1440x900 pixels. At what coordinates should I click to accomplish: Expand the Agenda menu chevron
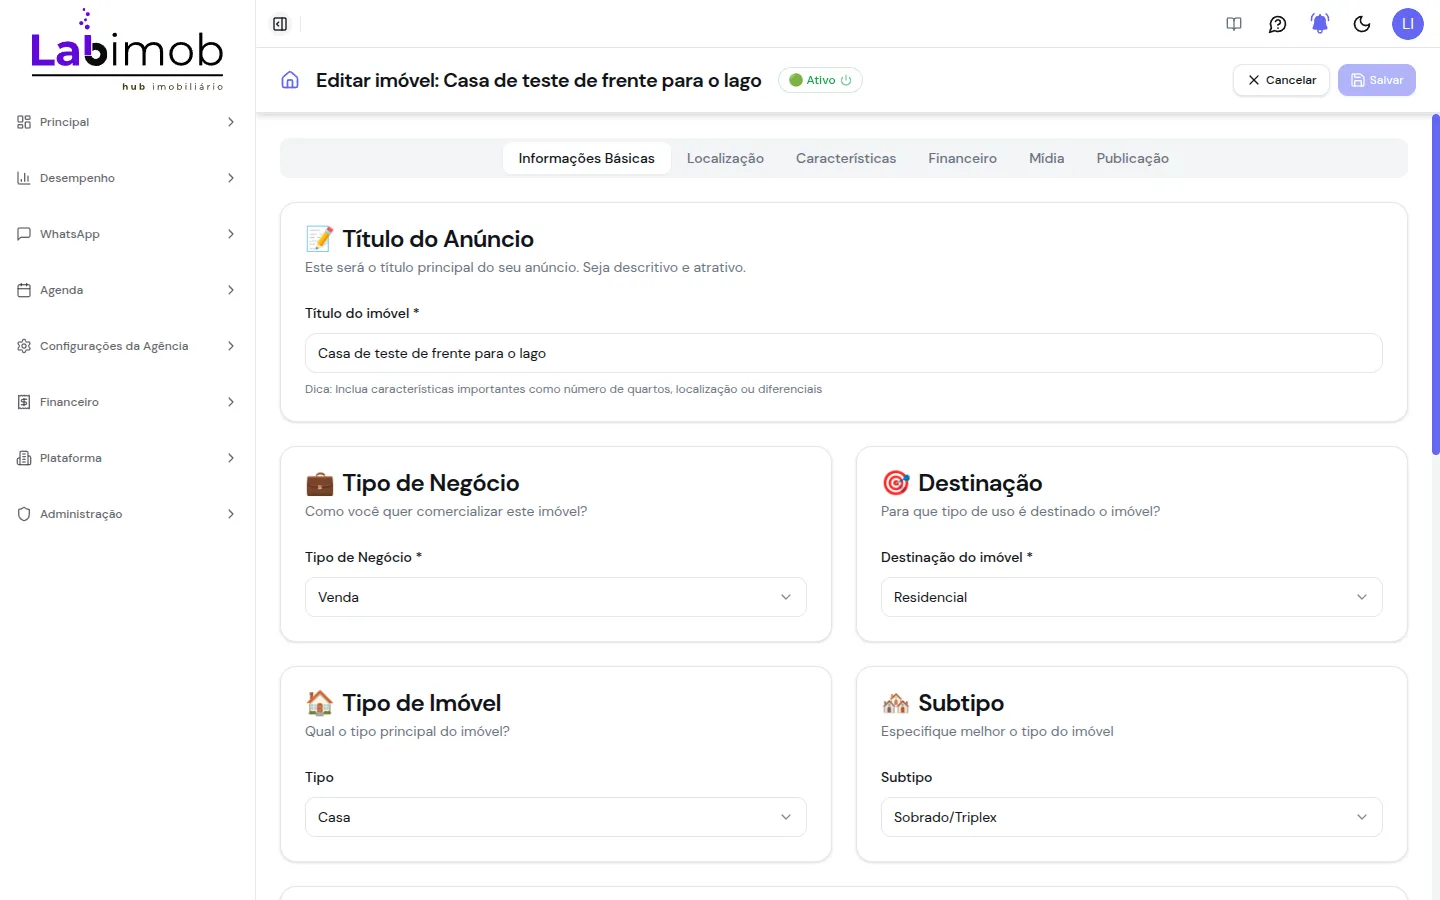(231, 290)
